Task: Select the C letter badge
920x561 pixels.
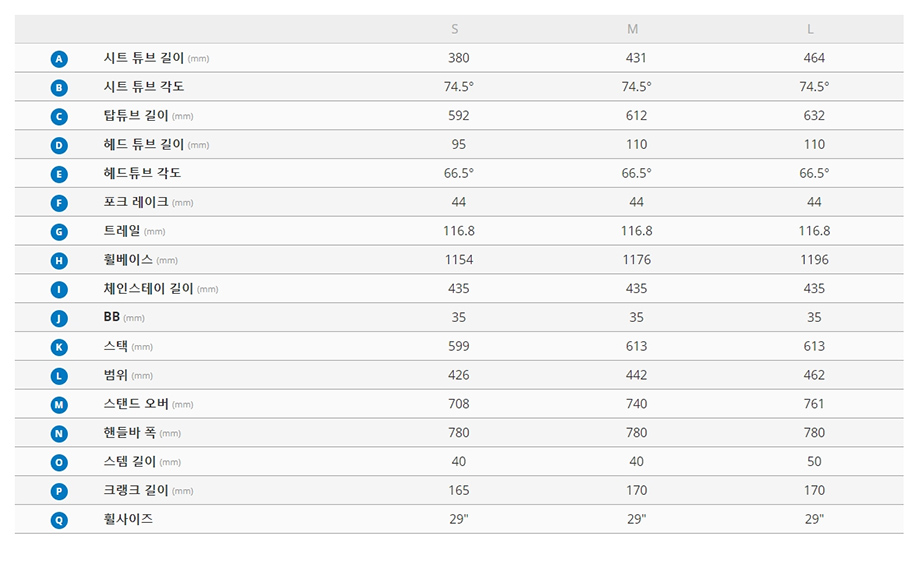Action: (x=59, y=117)
